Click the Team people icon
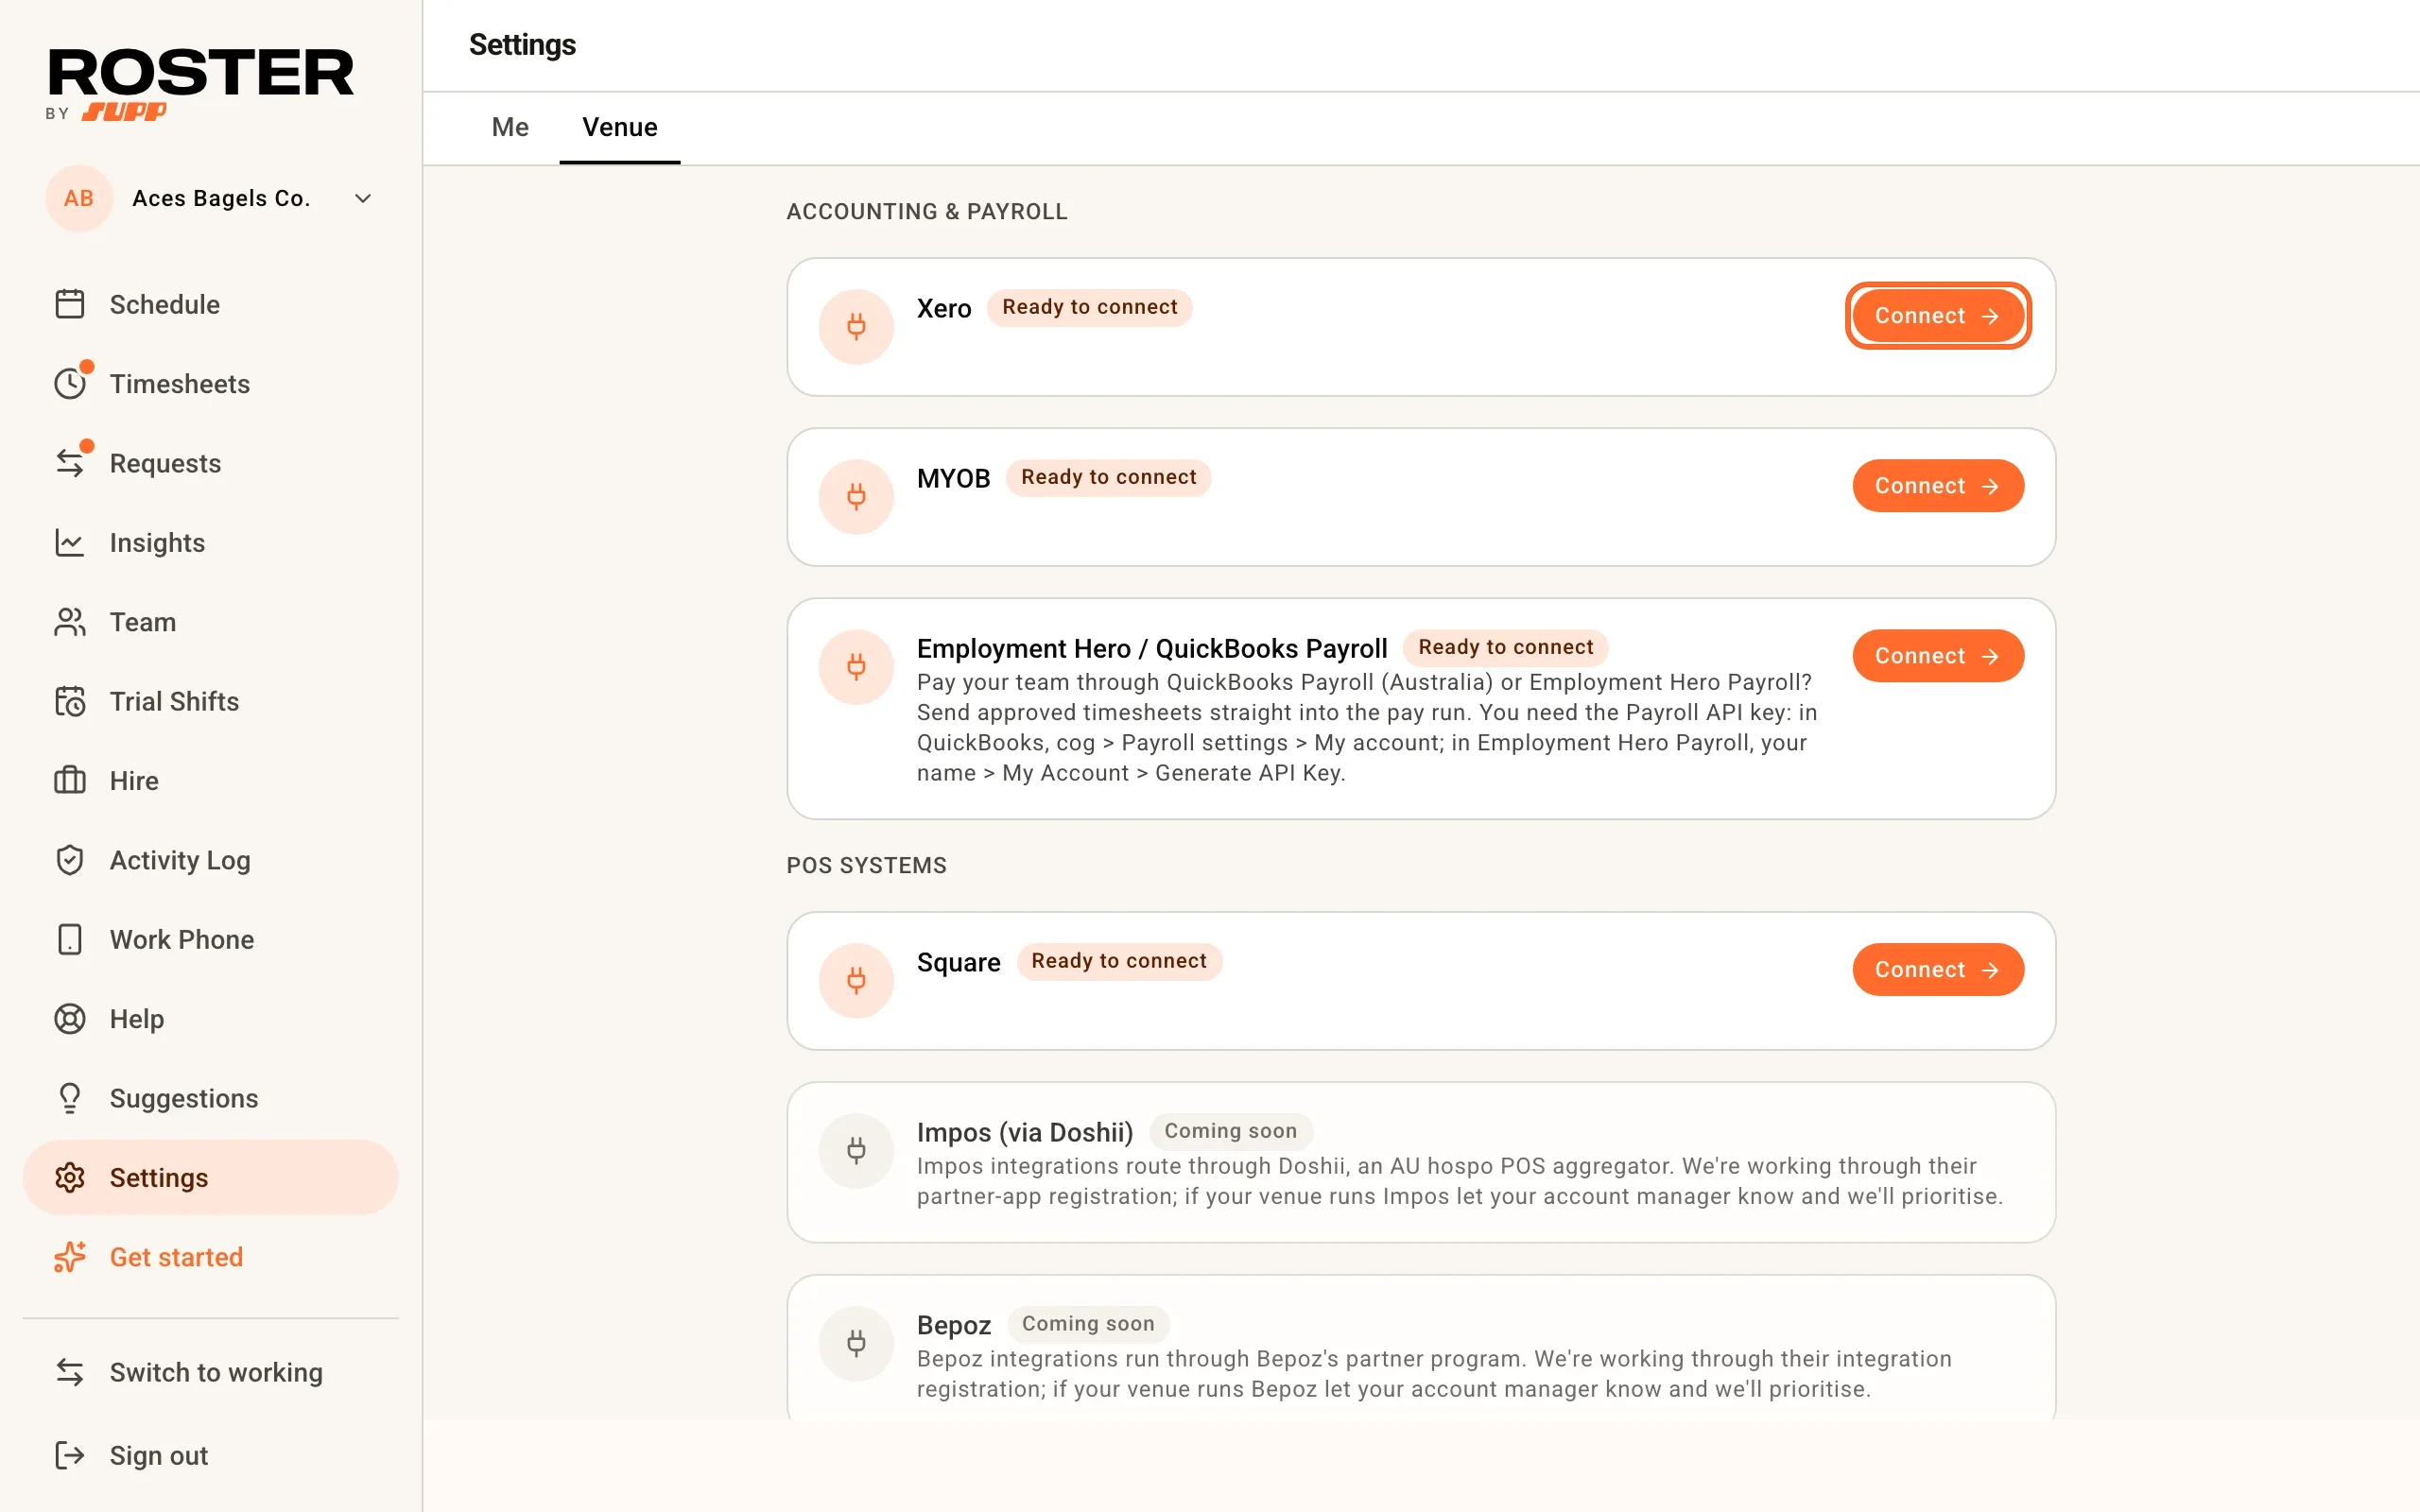This screenshot has width=2420, height=1512. point(70,622)
